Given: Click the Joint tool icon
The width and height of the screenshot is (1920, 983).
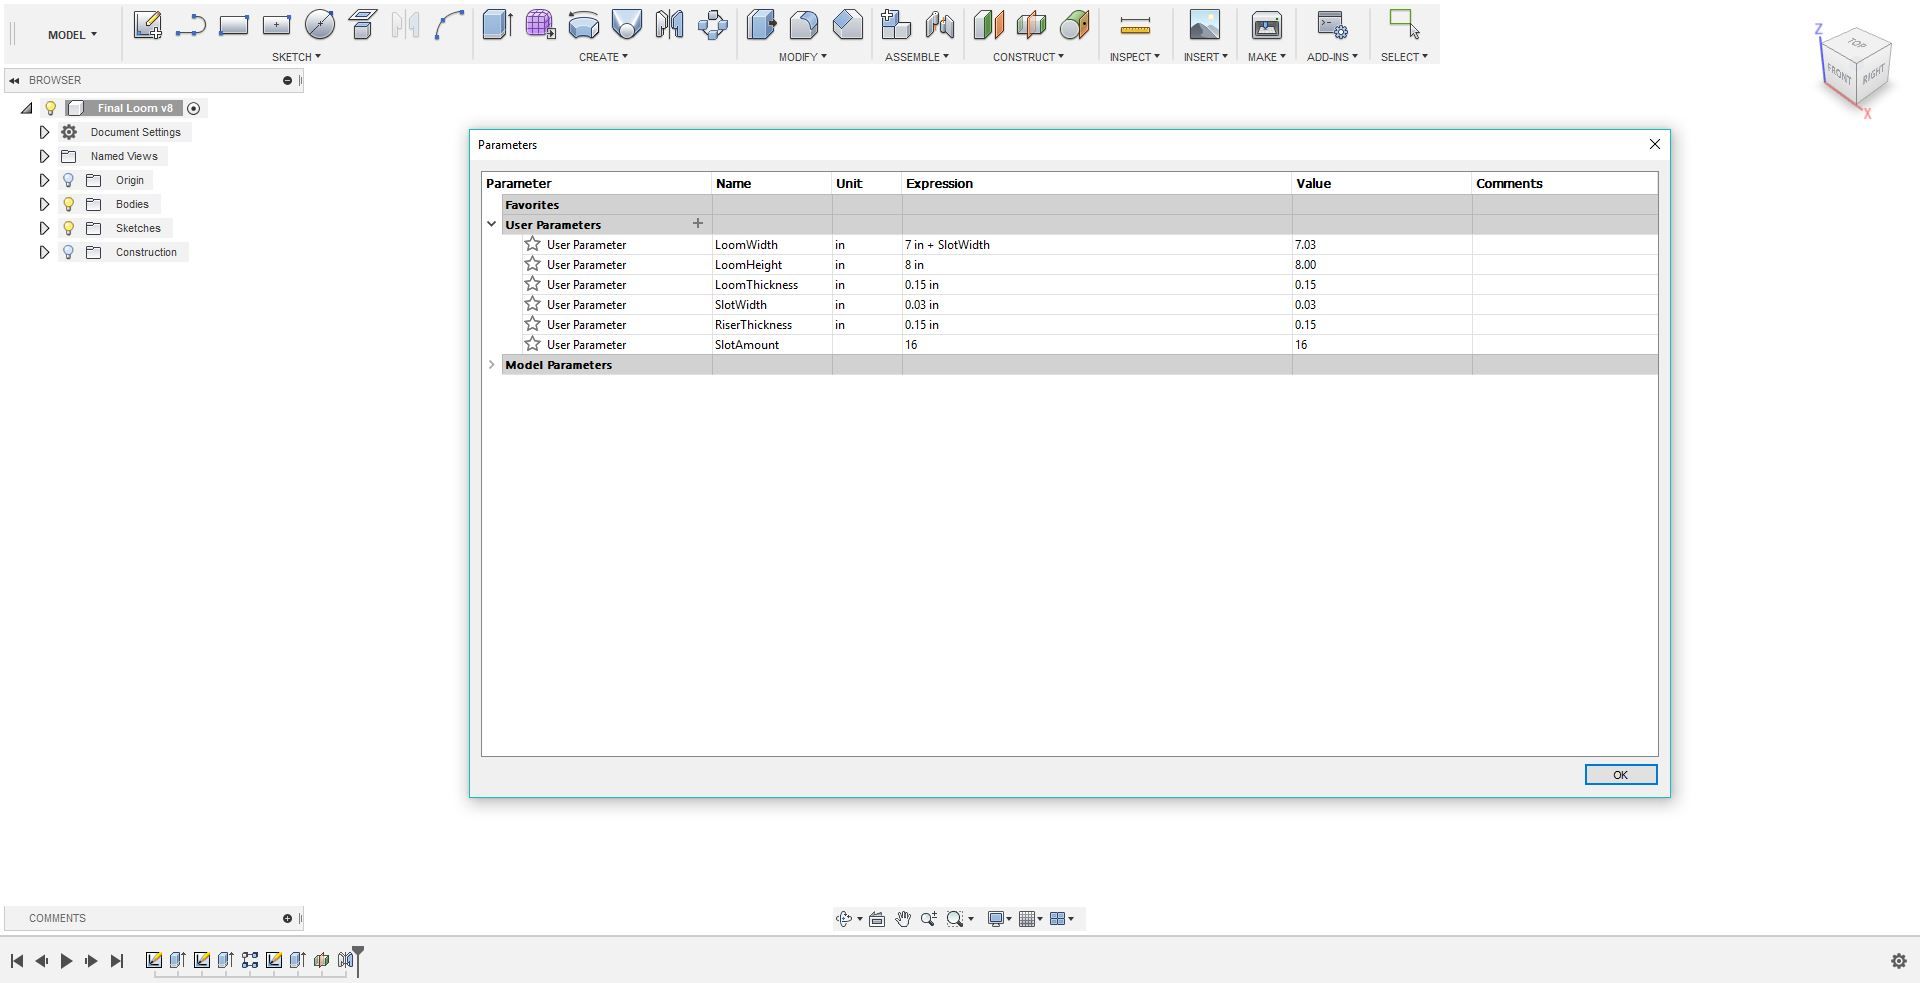Looking at the screenshot, I should [940, 25].
